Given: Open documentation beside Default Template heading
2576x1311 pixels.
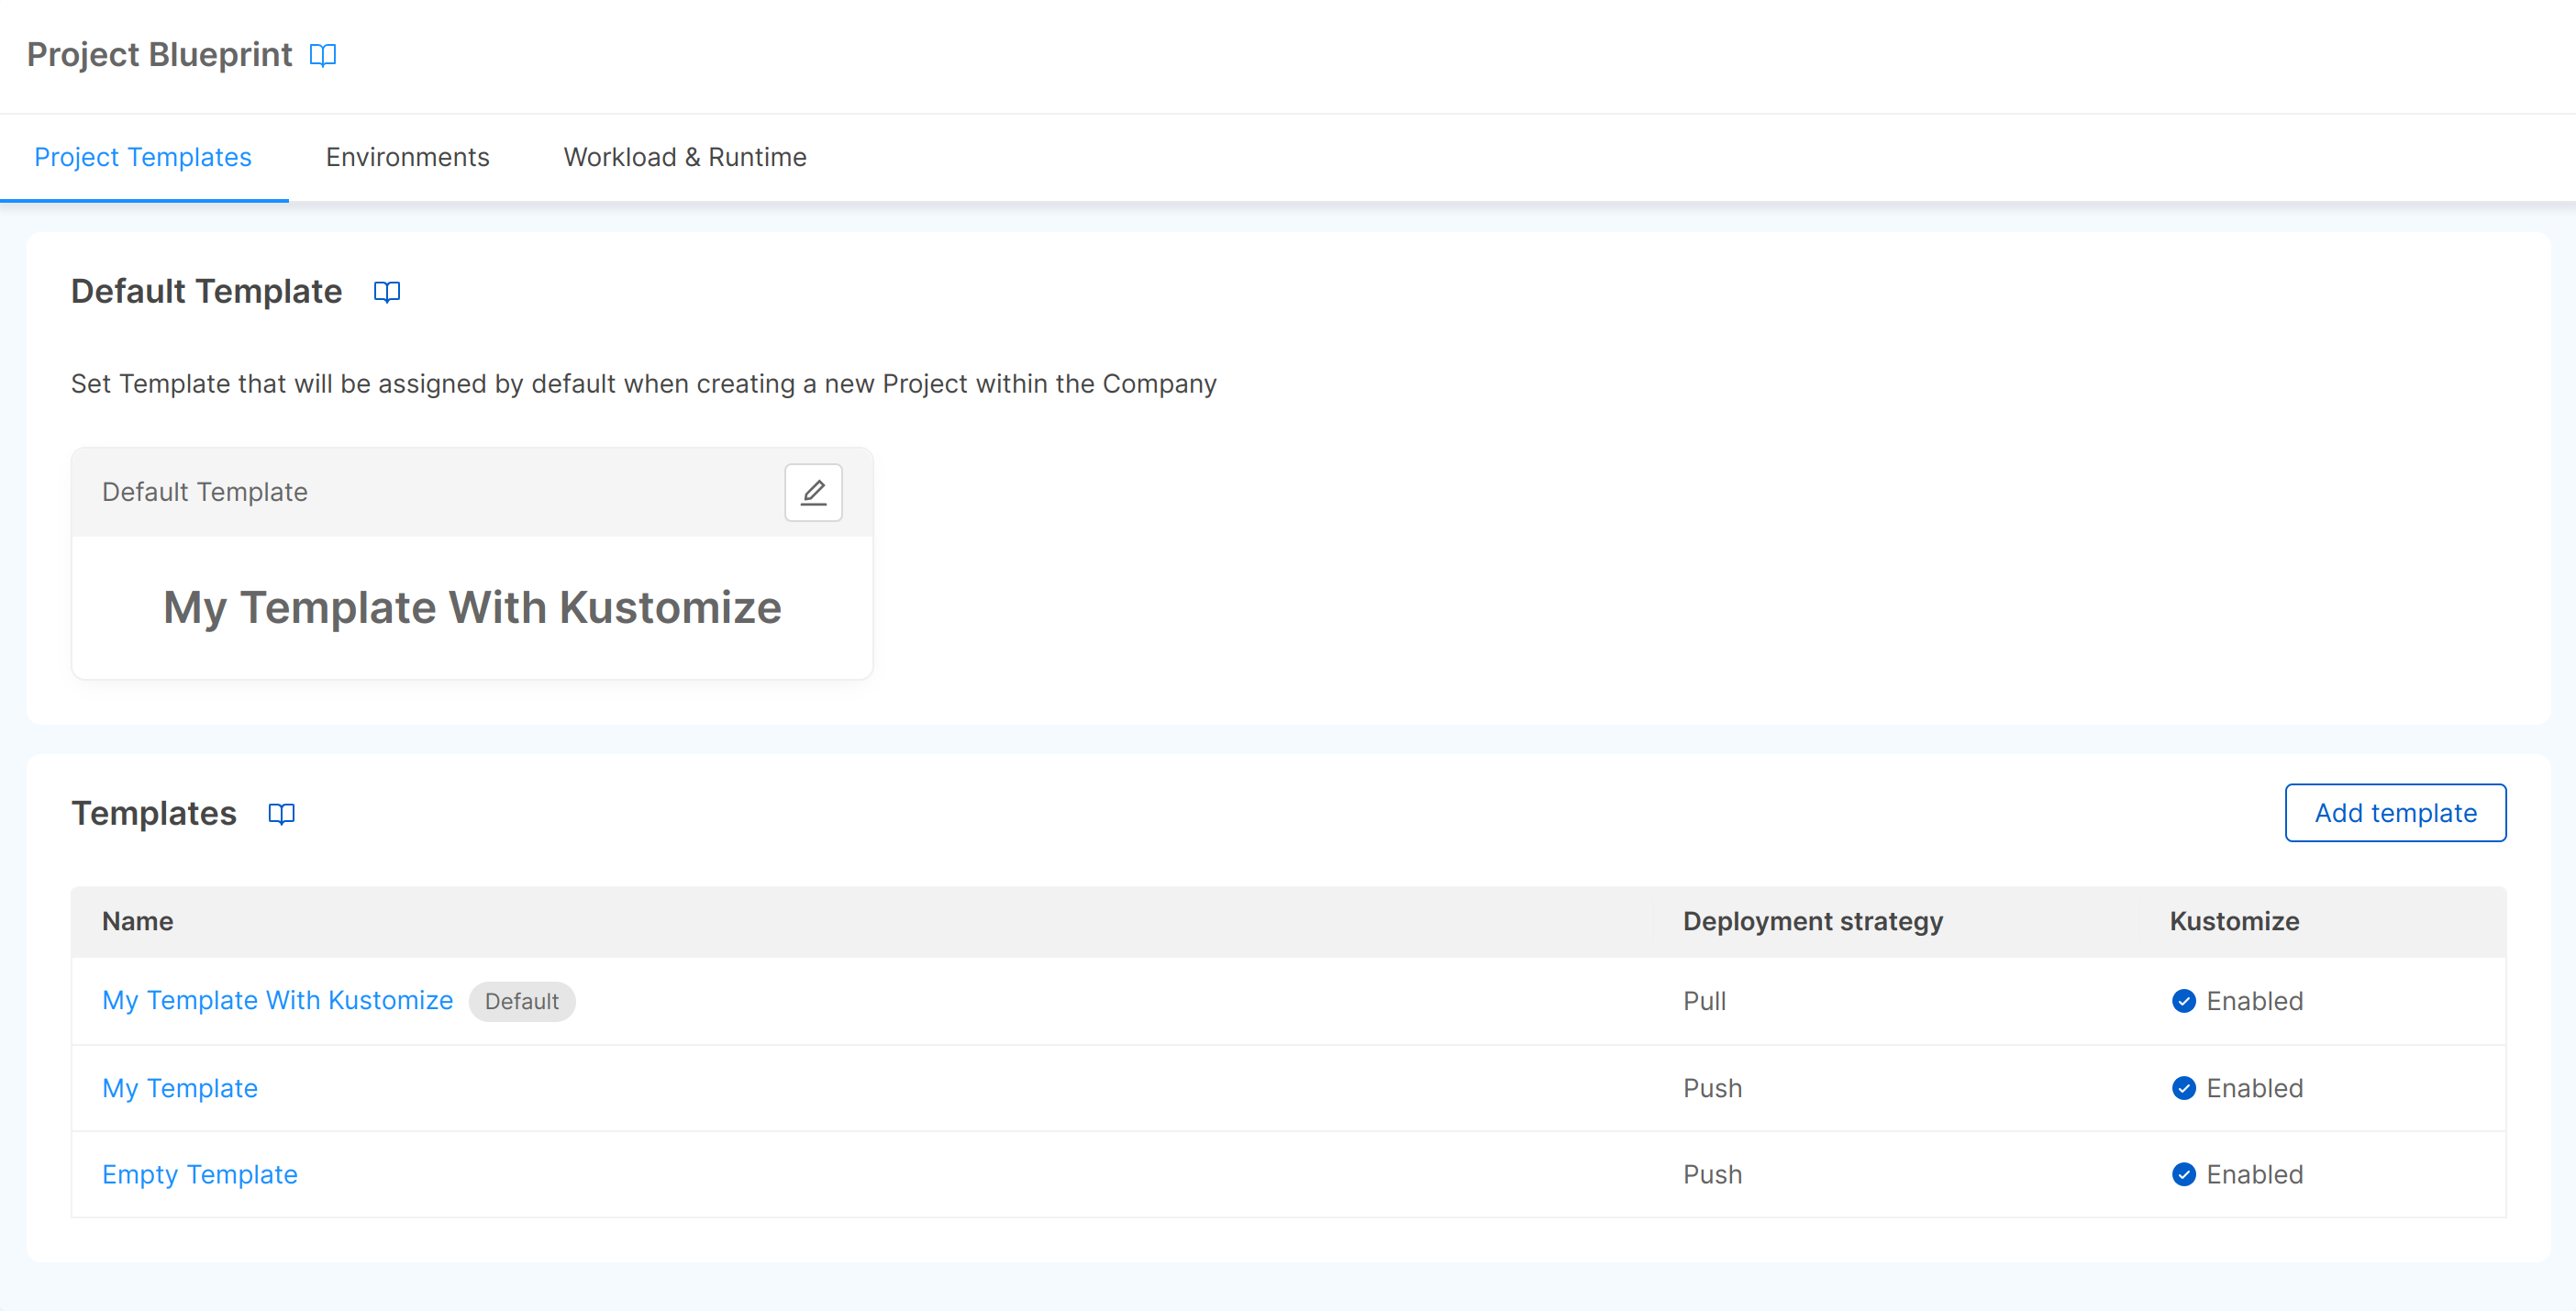Looking at the screenshot, I should [x=386, y=292].
